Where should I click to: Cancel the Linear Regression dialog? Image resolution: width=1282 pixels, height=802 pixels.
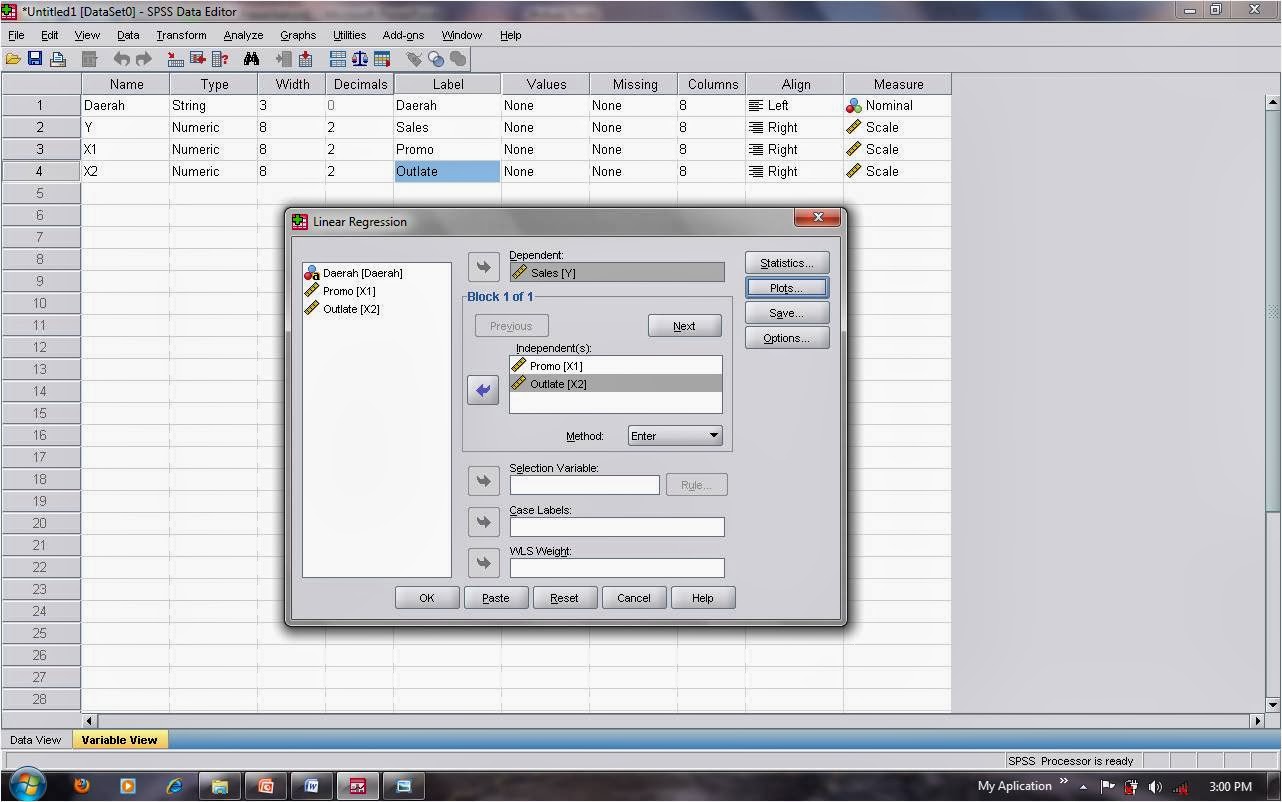point(634,598)
